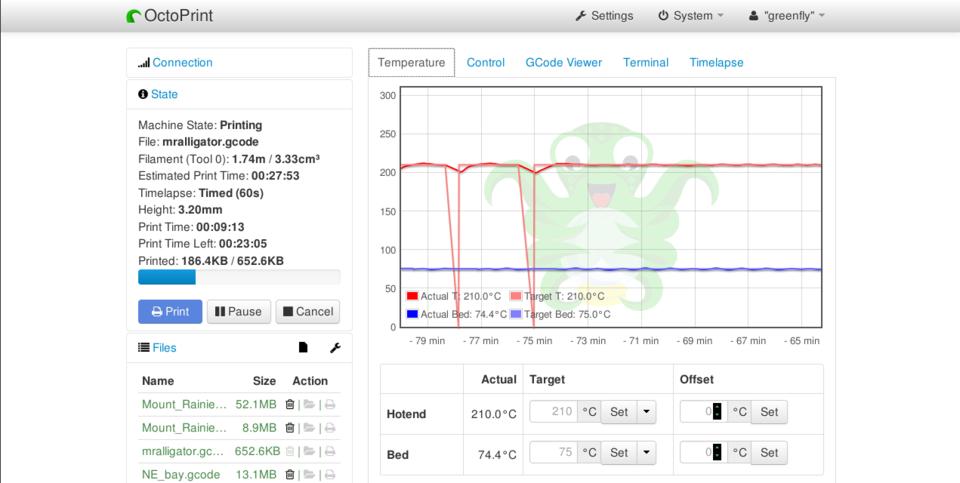
Task: Delete the first Mount_Rainier file via trash icon
Action: 290,404
